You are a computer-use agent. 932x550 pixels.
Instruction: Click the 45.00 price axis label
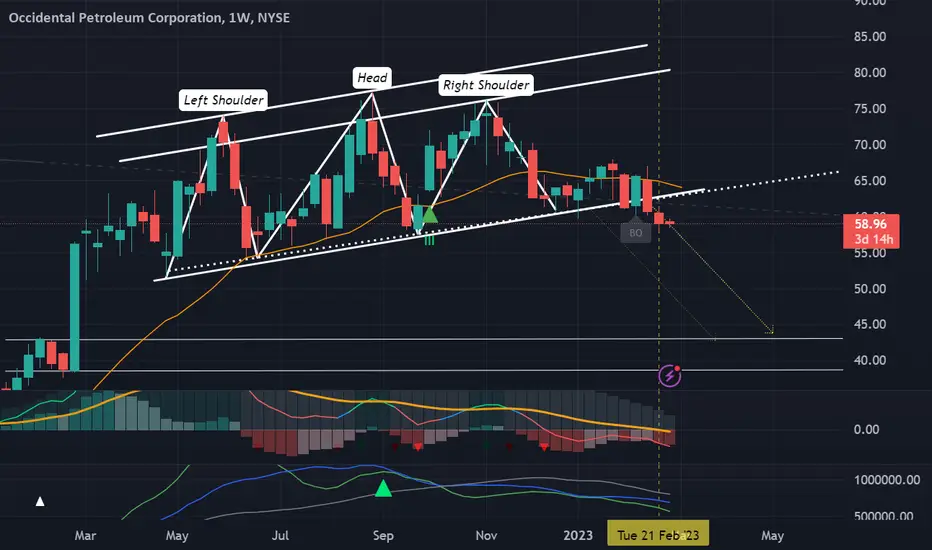coord(870,325)
